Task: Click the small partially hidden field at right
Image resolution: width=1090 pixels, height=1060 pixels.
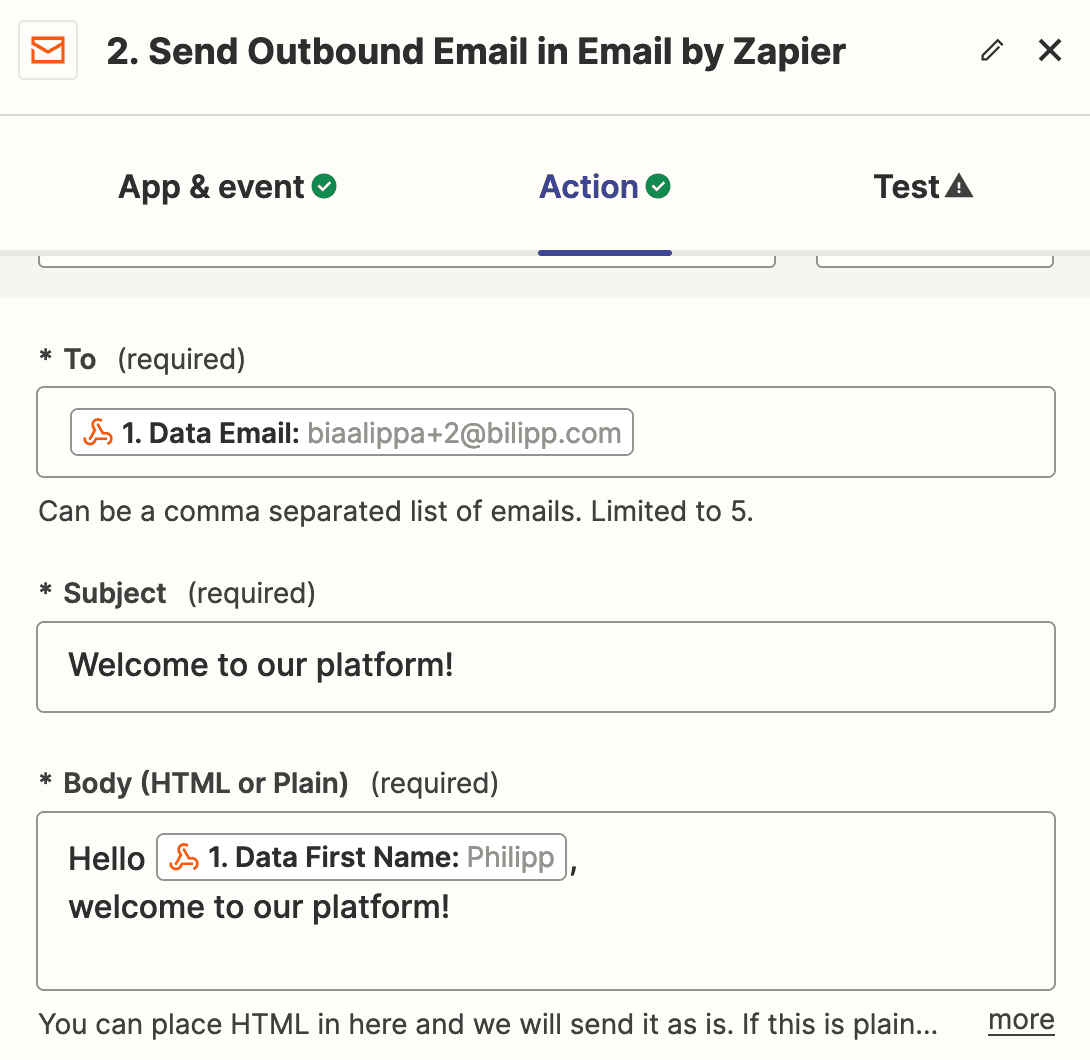Action: pos(934,260)
